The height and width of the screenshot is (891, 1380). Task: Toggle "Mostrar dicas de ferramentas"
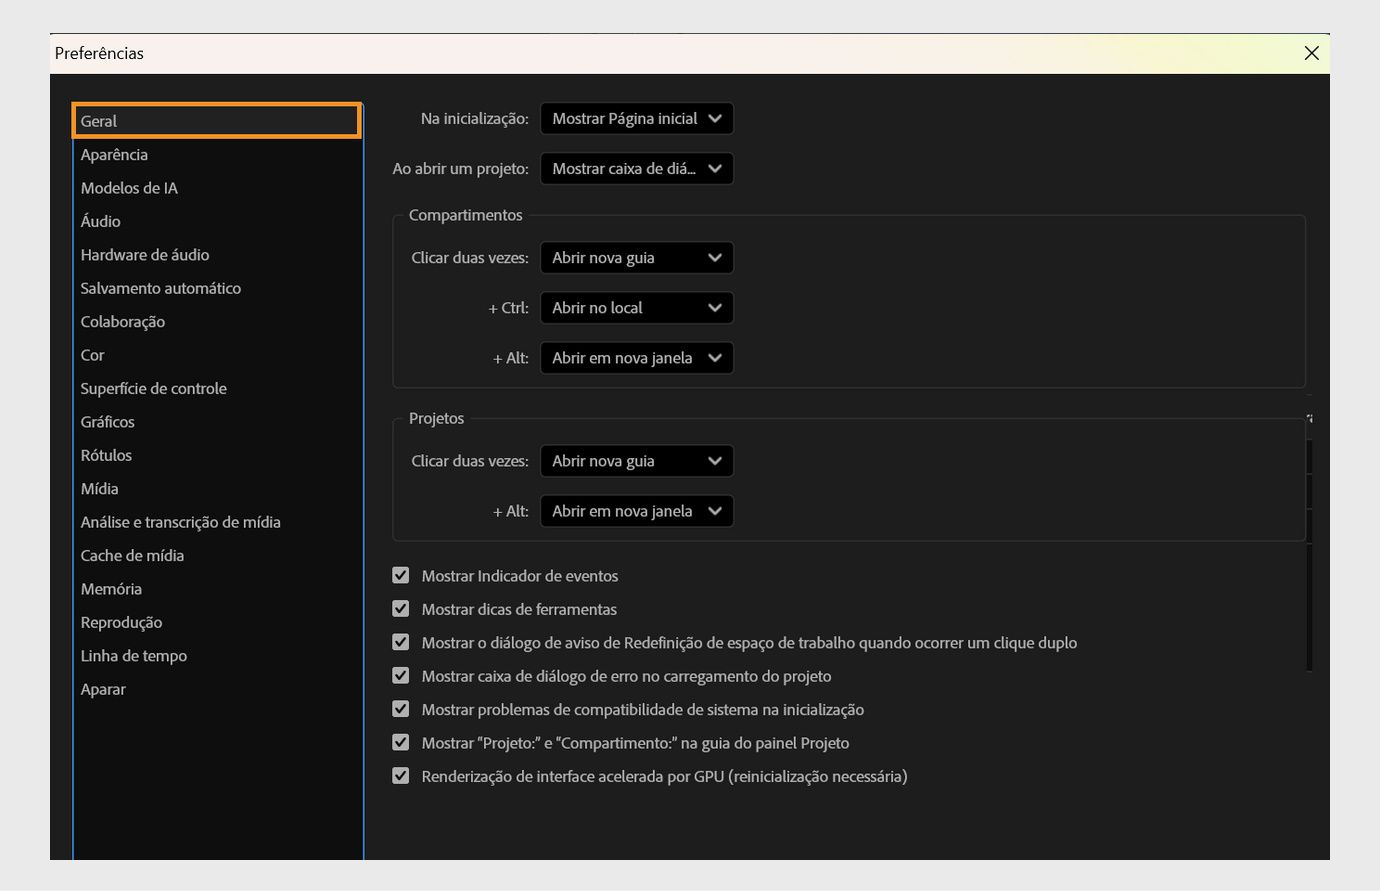400,608
